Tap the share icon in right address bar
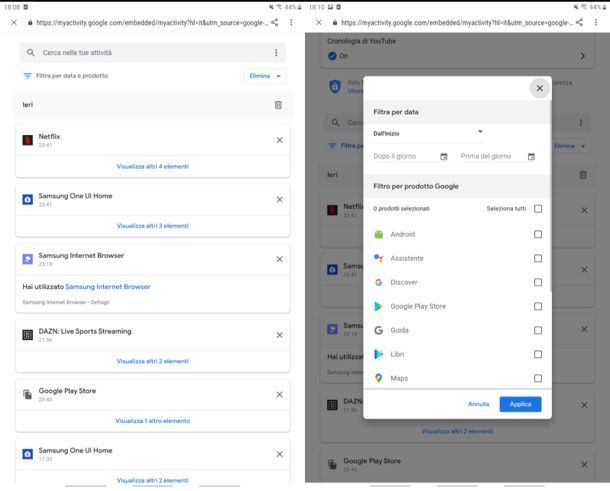Image resolution: width=610 pixels, height=491 pixels. click(579, 23)
